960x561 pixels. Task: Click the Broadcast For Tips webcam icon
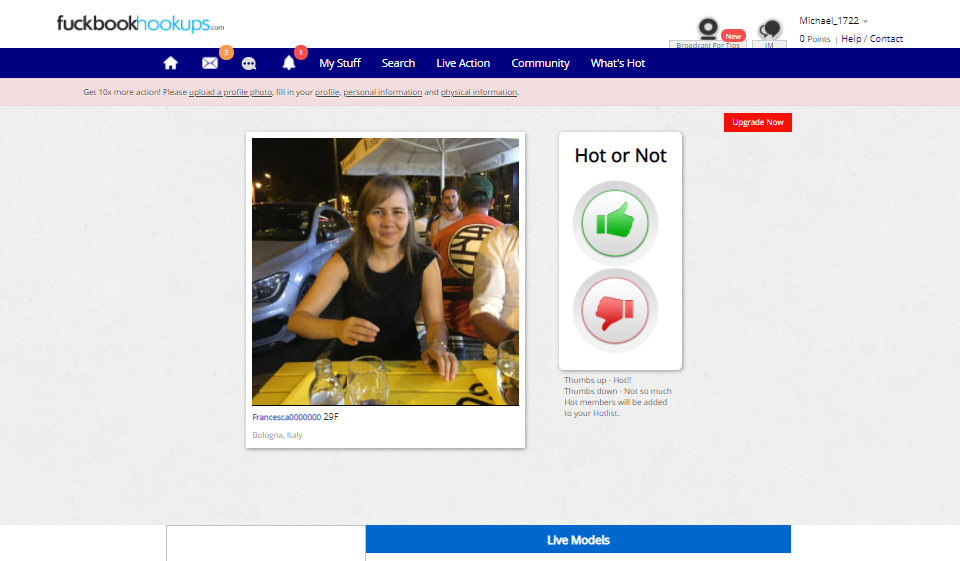(708, 31)
